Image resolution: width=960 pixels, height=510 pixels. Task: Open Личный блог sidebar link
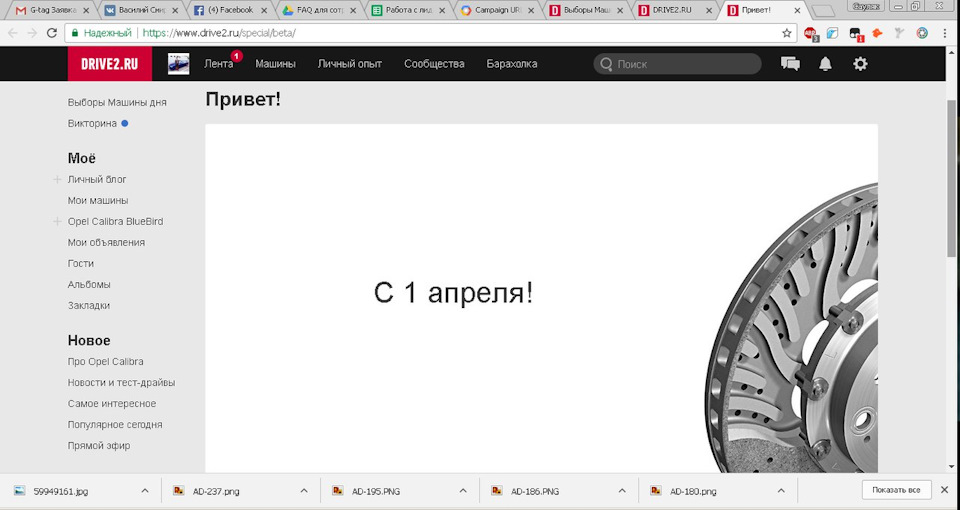pyautogui.click(x=97, y=179)
